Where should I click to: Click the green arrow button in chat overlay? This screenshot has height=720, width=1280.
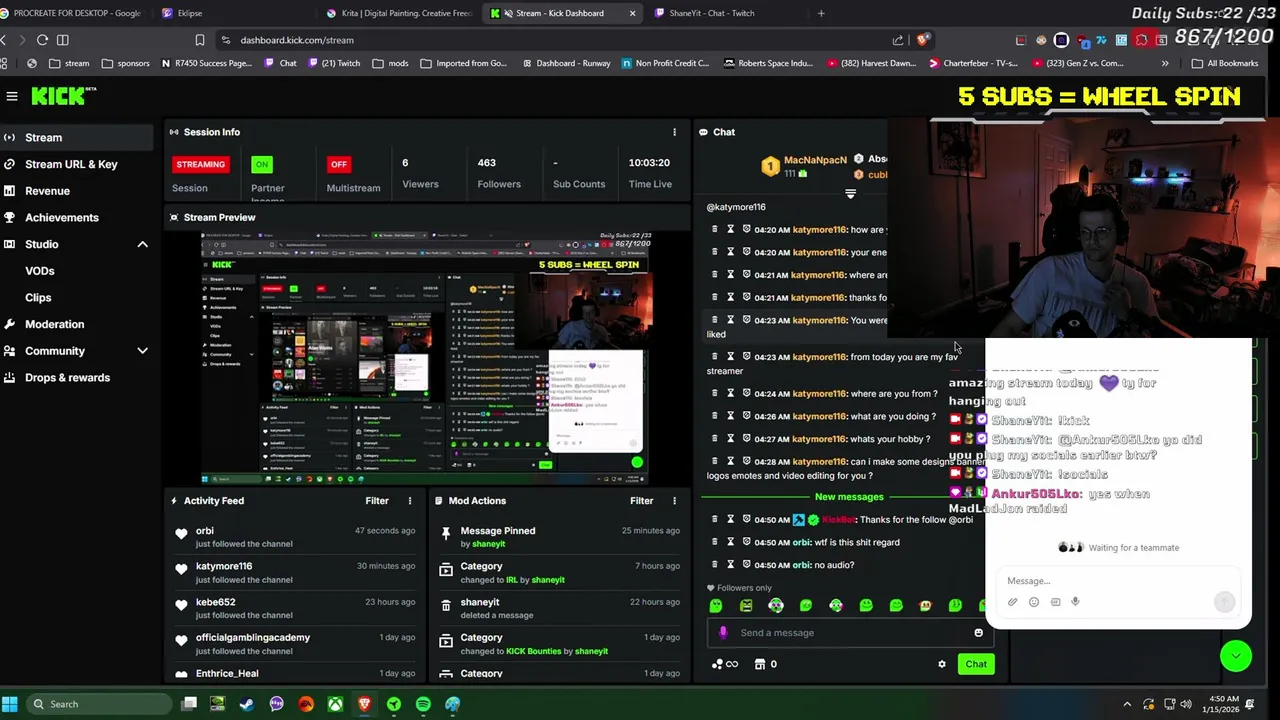[1236, 656]
